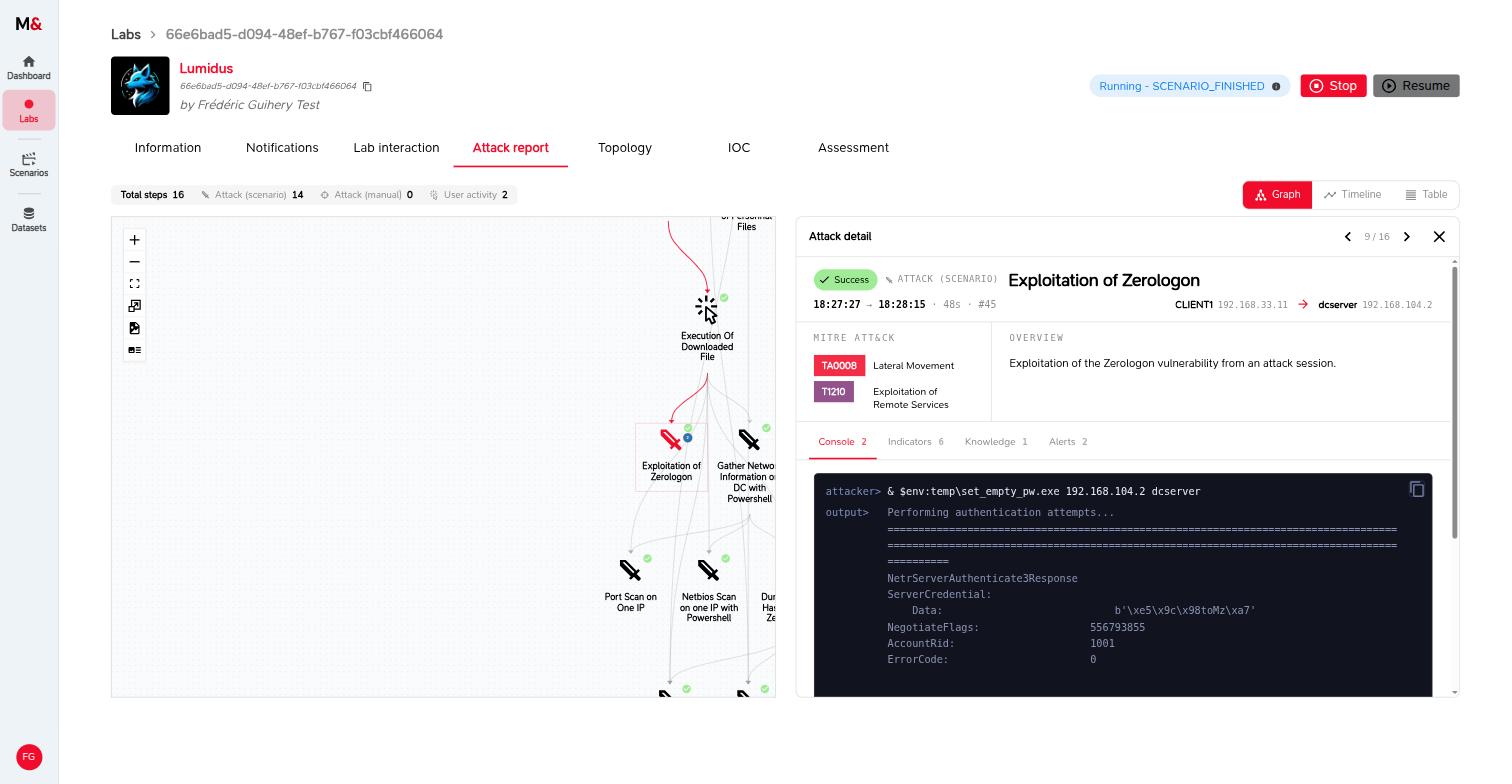Viewport: 1512px width, 784px height.
Task: Filter by Attack (scenario) steps
Action: pyautogui.click(x=252, y=195)
